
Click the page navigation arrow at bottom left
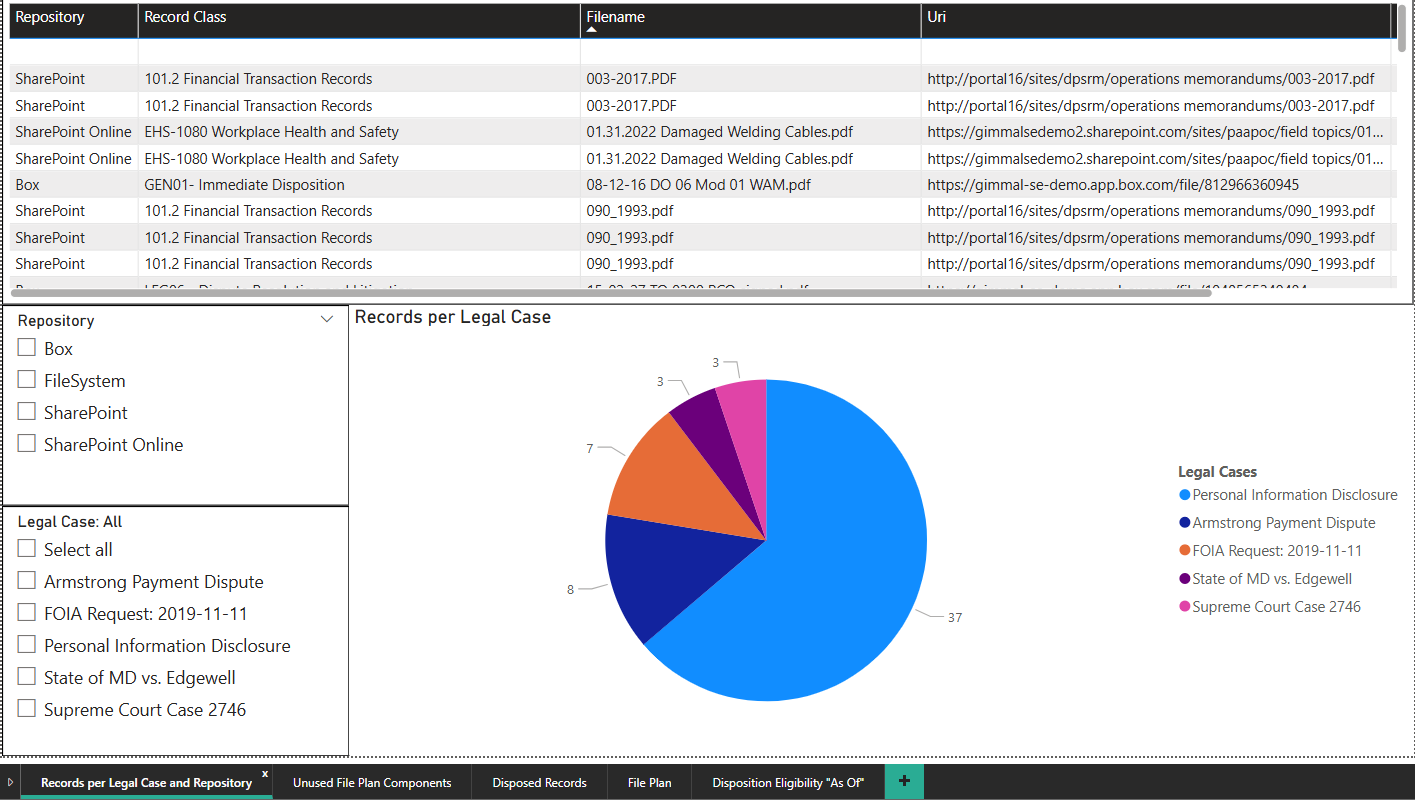(x=10, y=782)
